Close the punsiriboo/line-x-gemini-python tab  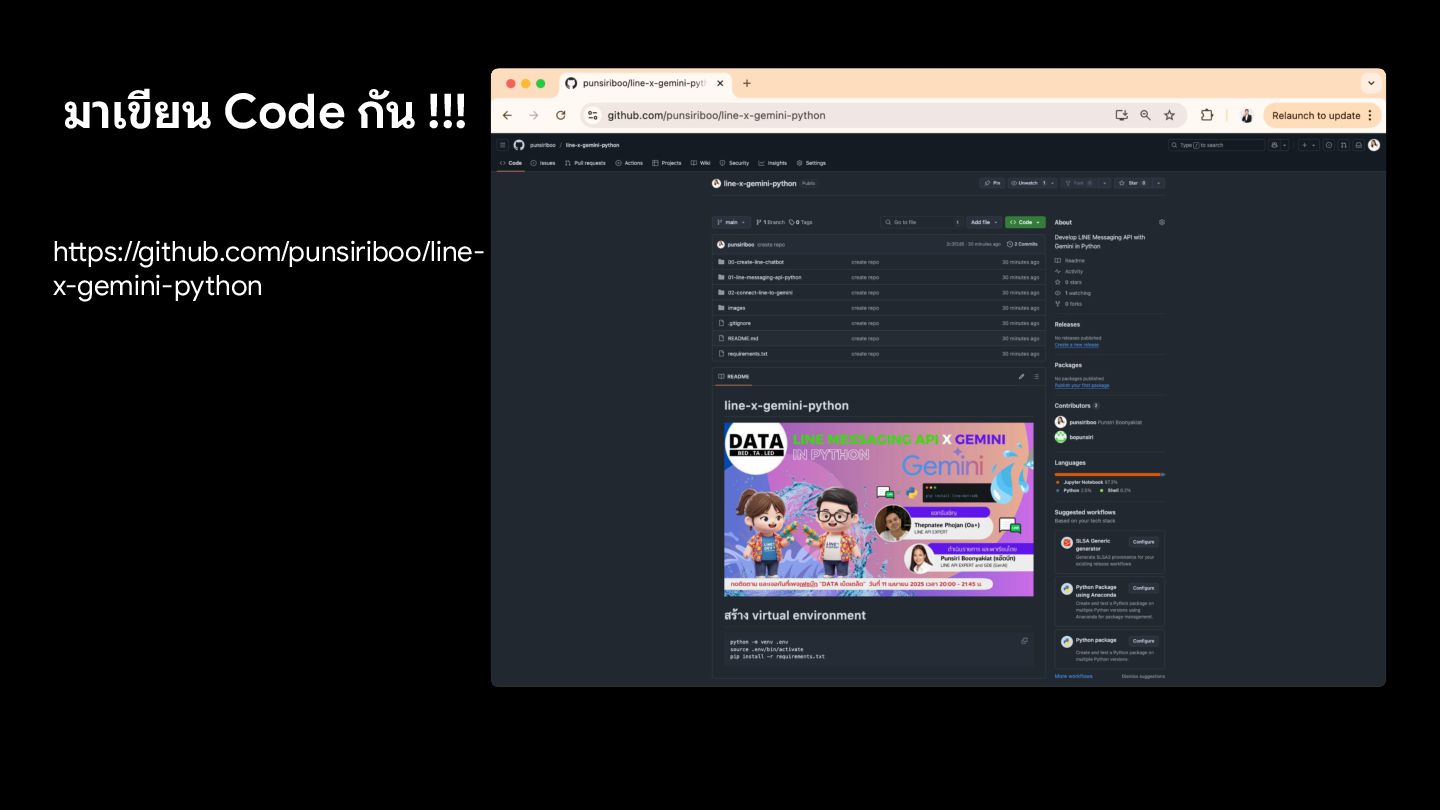(720, 83)
